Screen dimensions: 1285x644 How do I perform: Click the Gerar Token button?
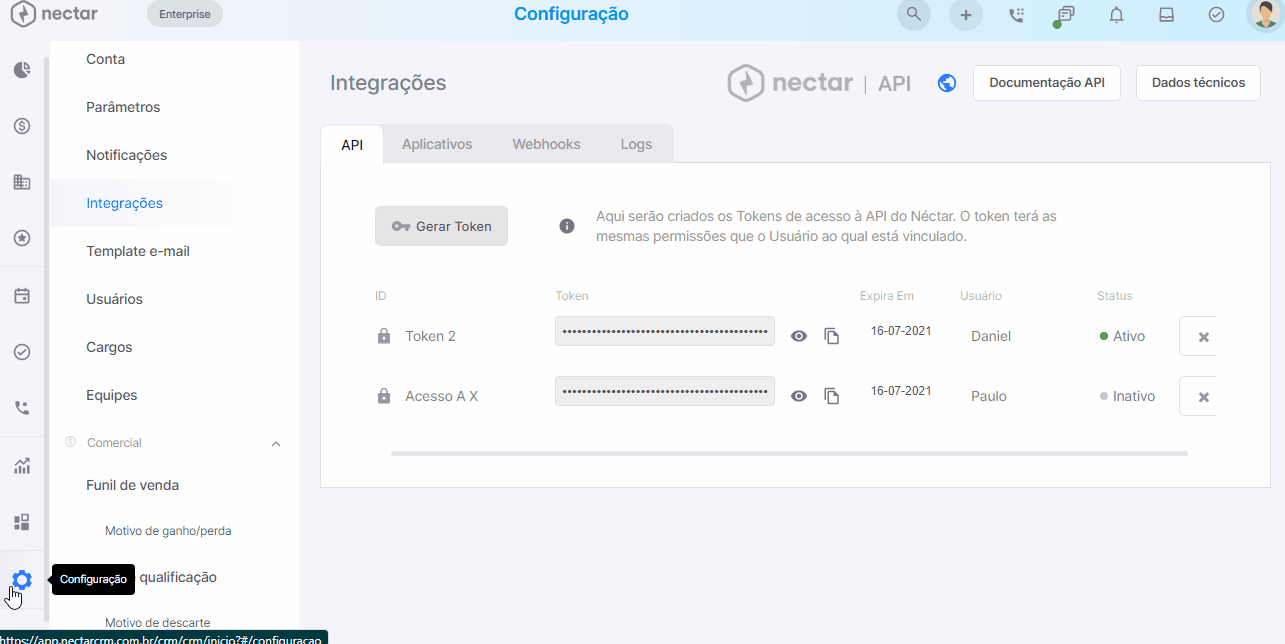(x=441, y=226)
